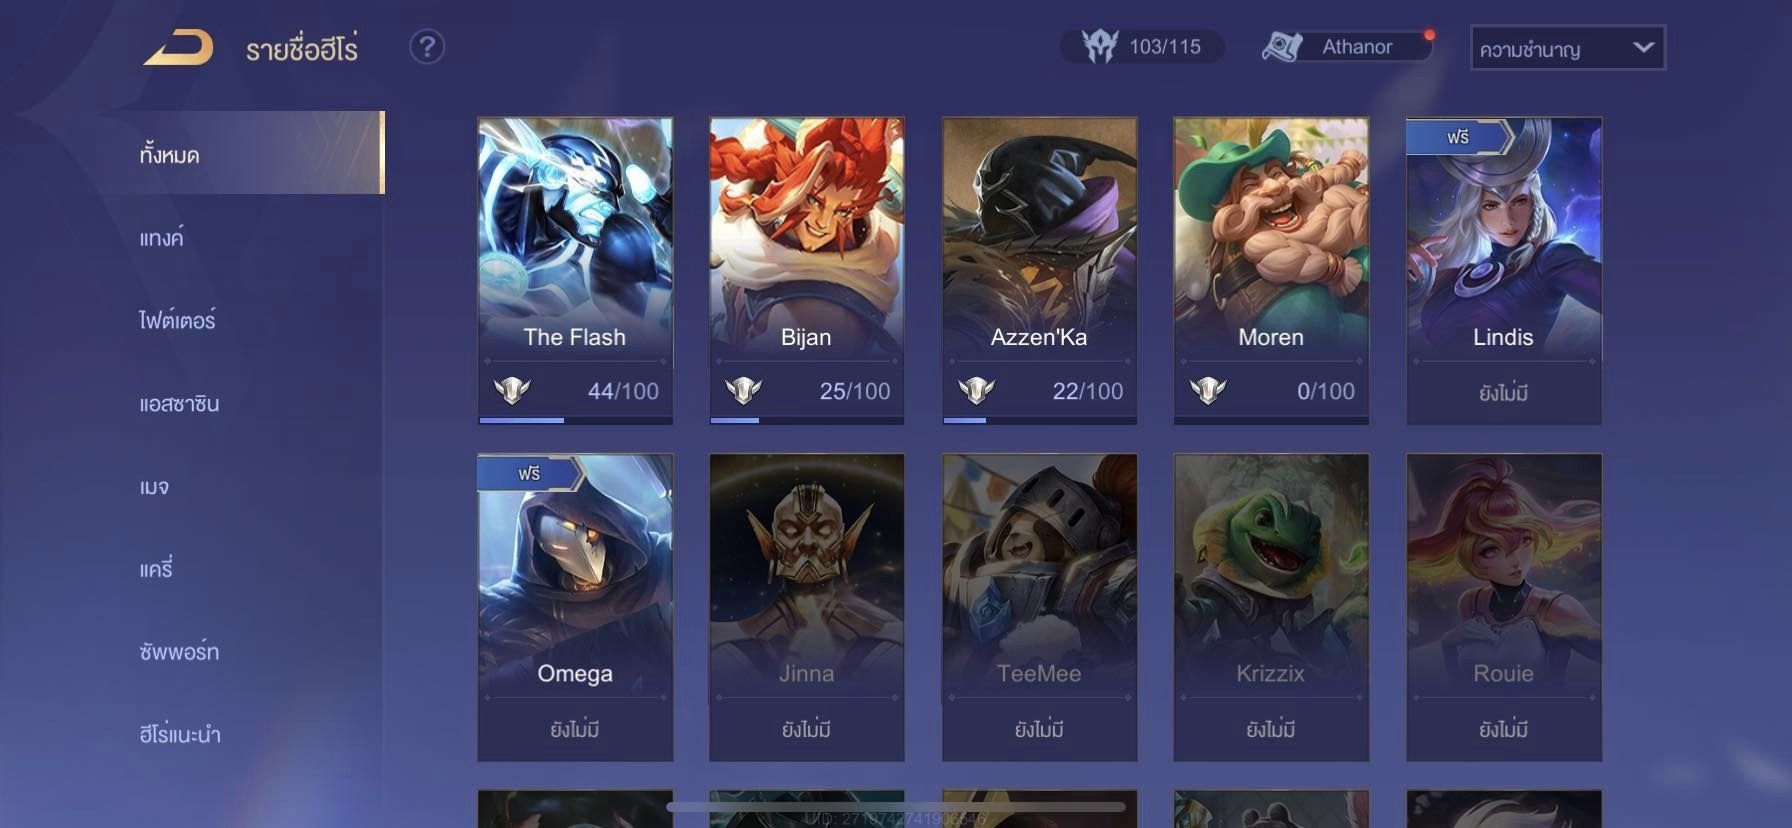Click the Athanor button
The width and height of the screenshot is (1792, 828).
[1346, 46]
